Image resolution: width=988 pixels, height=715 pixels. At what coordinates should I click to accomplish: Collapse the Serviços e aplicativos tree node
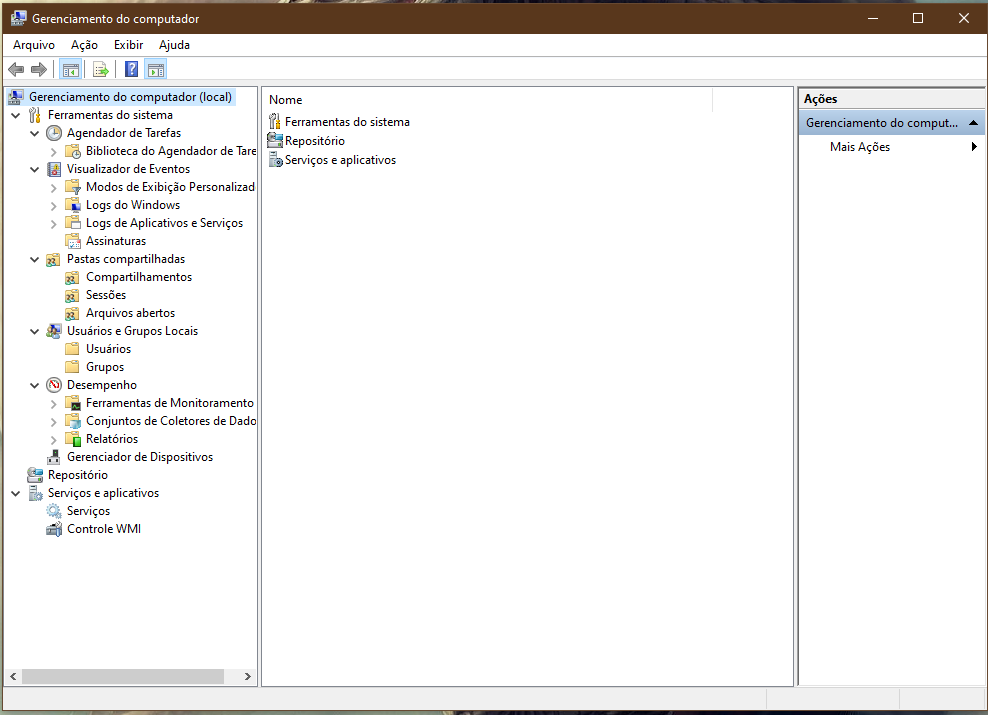click(16, 494)
